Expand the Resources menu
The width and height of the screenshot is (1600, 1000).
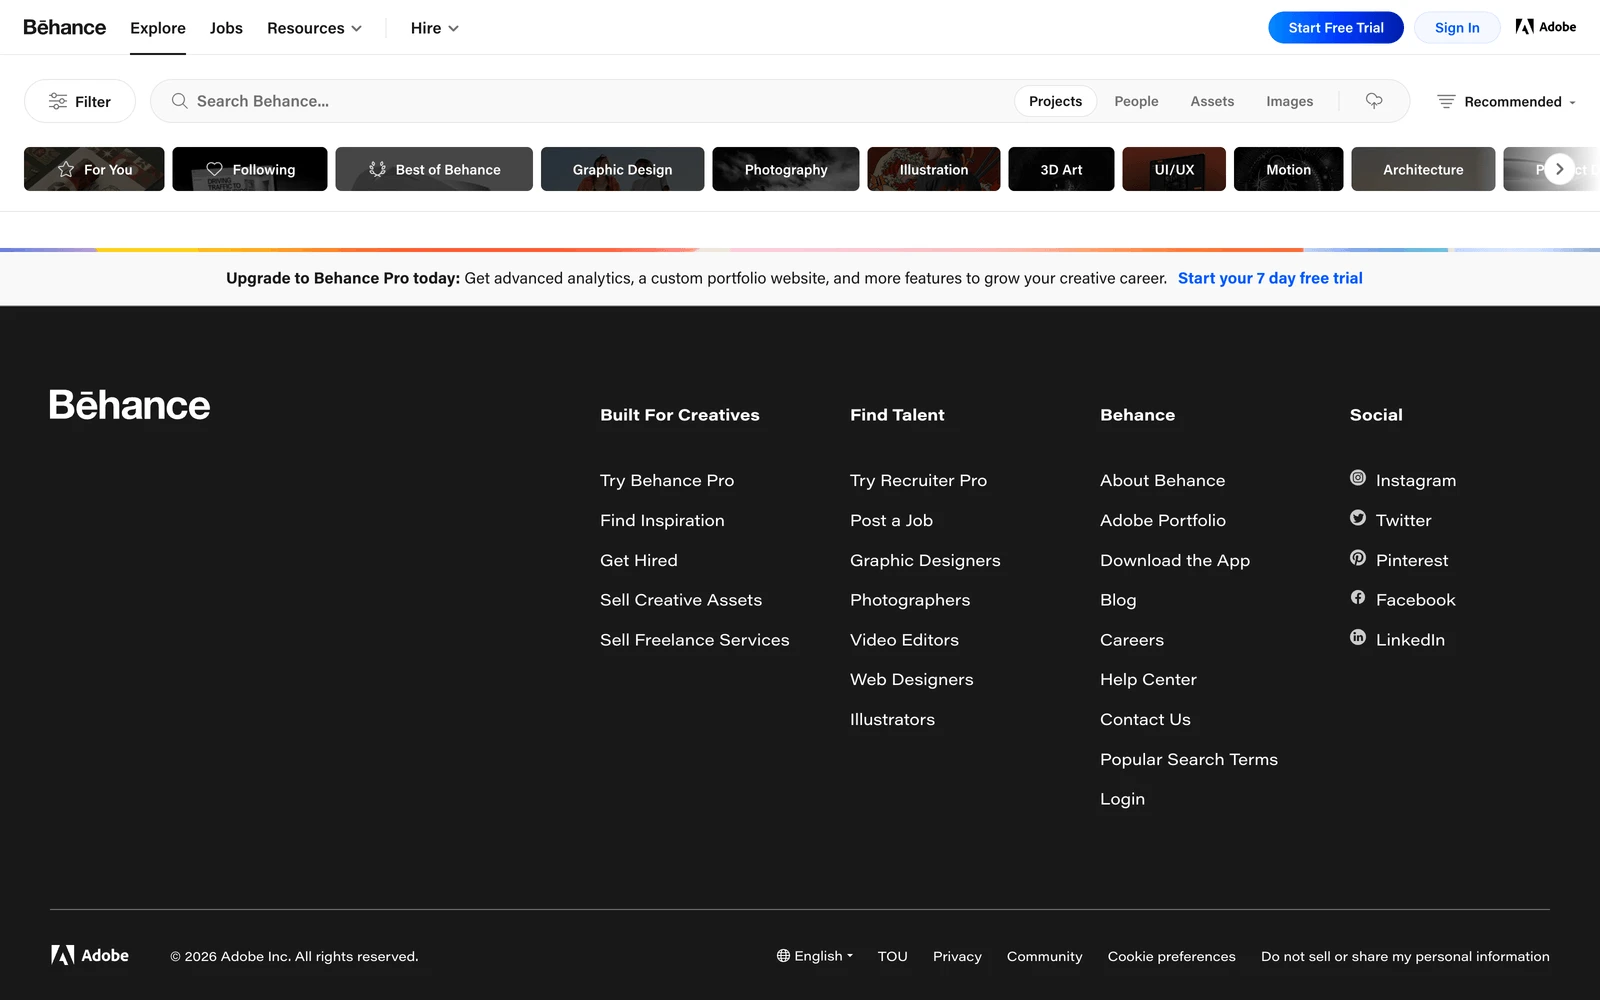[314, 28]
